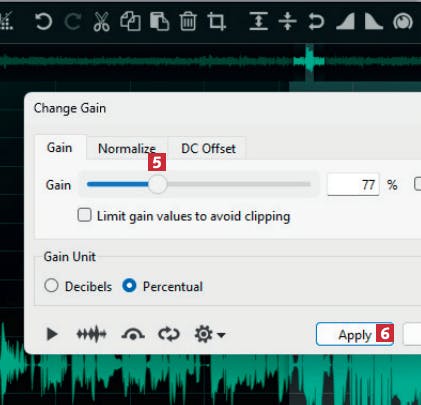Enable Limit gain values to avoid clipping
Image resolution: width=421 pixels, height=405 pixels.
[x=84, y=215]
